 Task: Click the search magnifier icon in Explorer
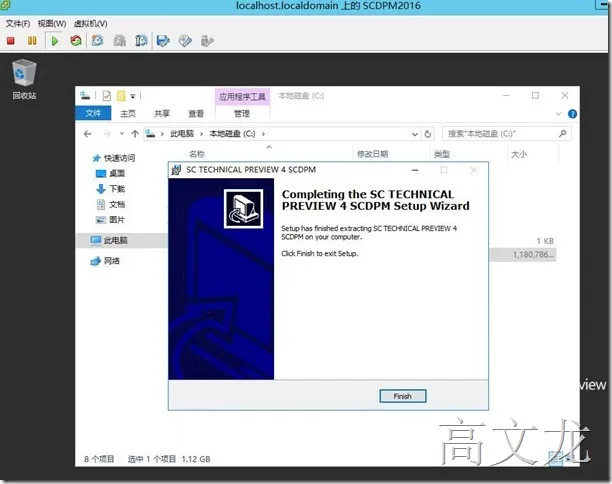(562, 133)
